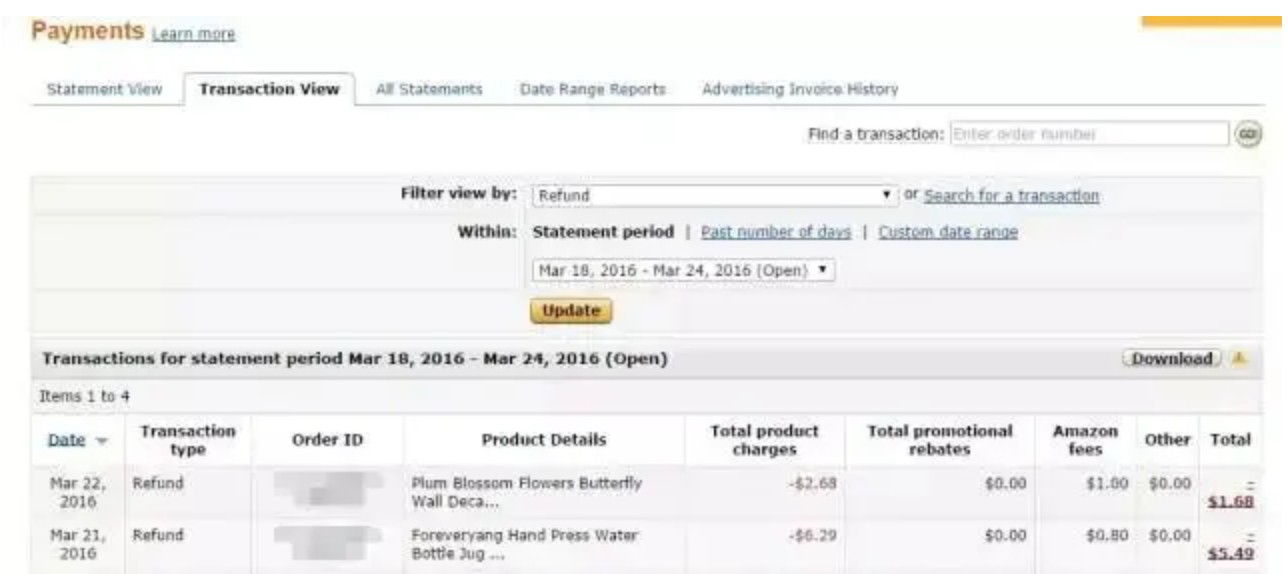The image size is (1288, 574).
Task: Click the Find a transaction order field
Action: pyautogui.click(x=1088, y=134)
